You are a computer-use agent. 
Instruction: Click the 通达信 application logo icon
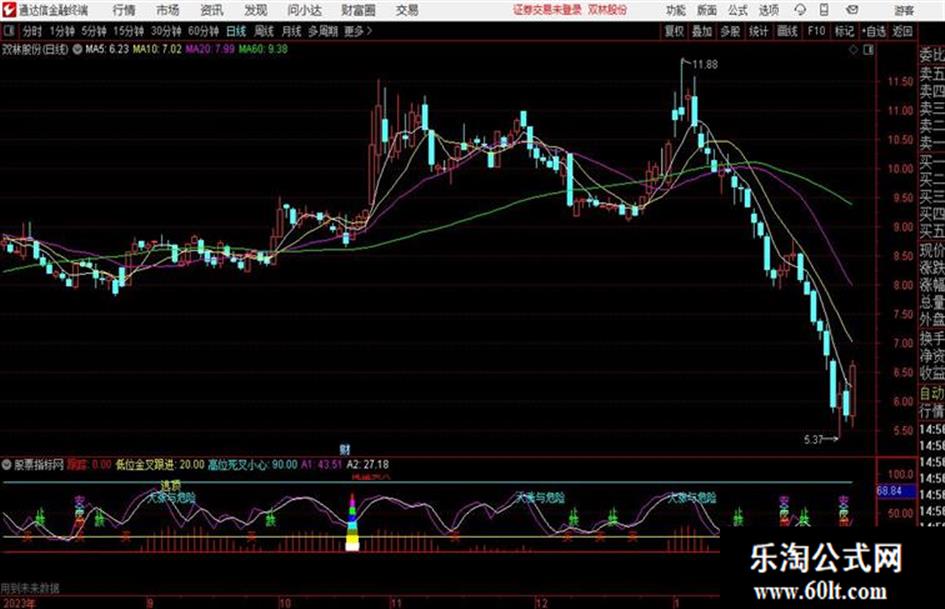pyautogui.click(x=9, y=10)
